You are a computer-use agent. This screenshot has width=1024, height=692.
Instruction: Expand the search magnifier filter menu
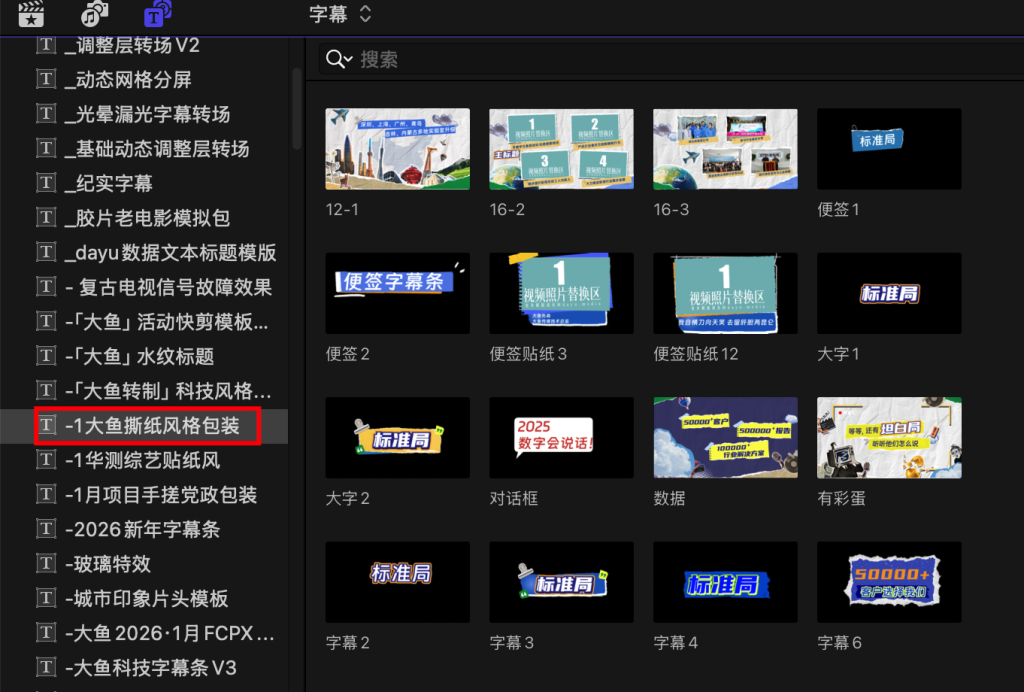[338, 60]
